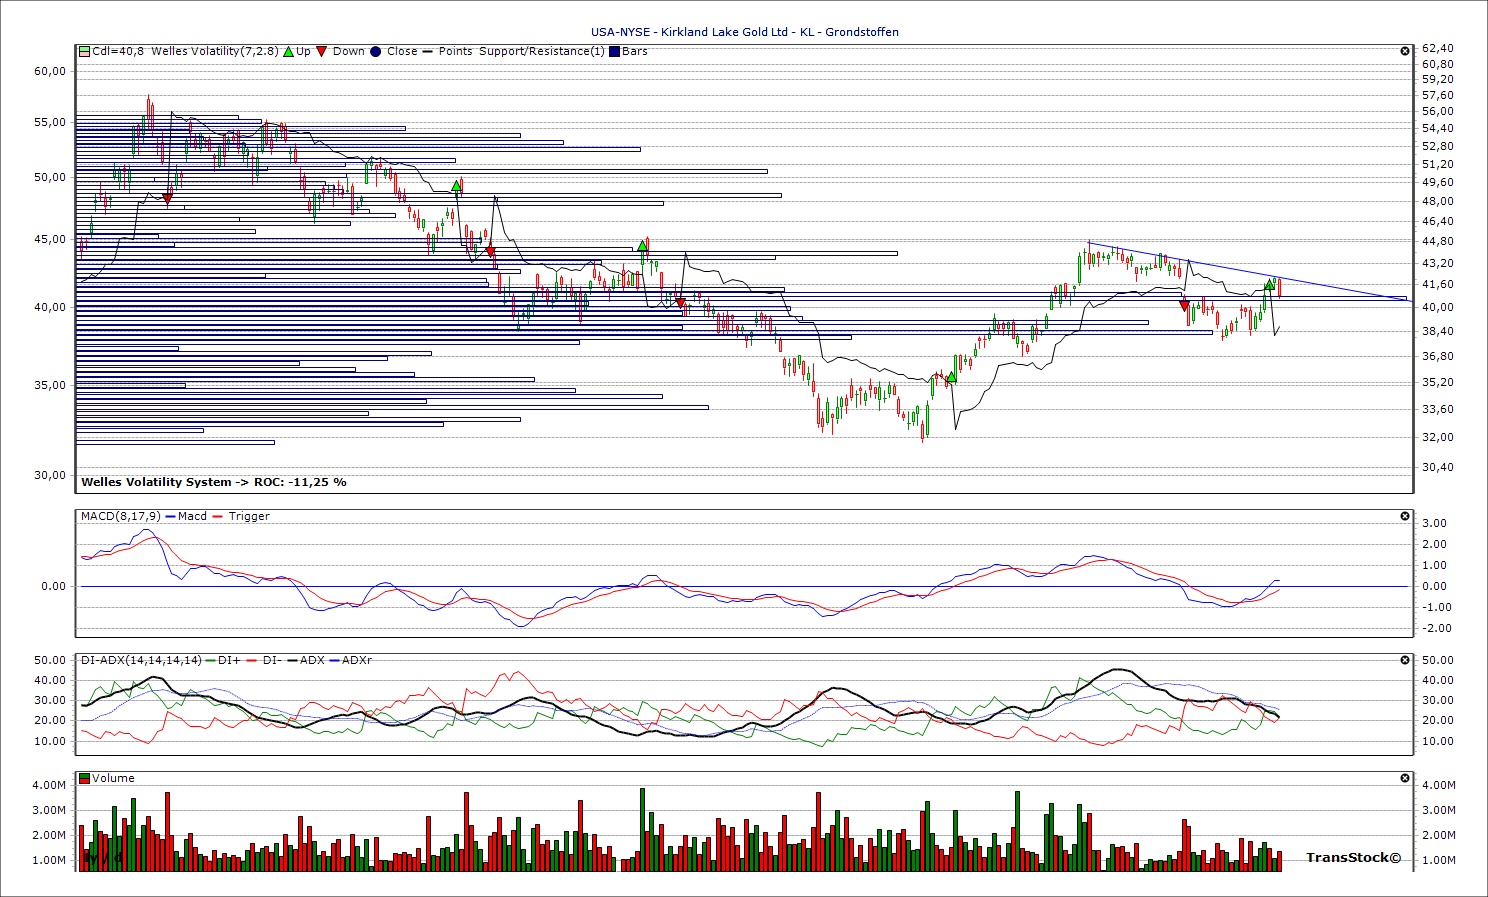Click the TransStock© label

[1354, 858]
